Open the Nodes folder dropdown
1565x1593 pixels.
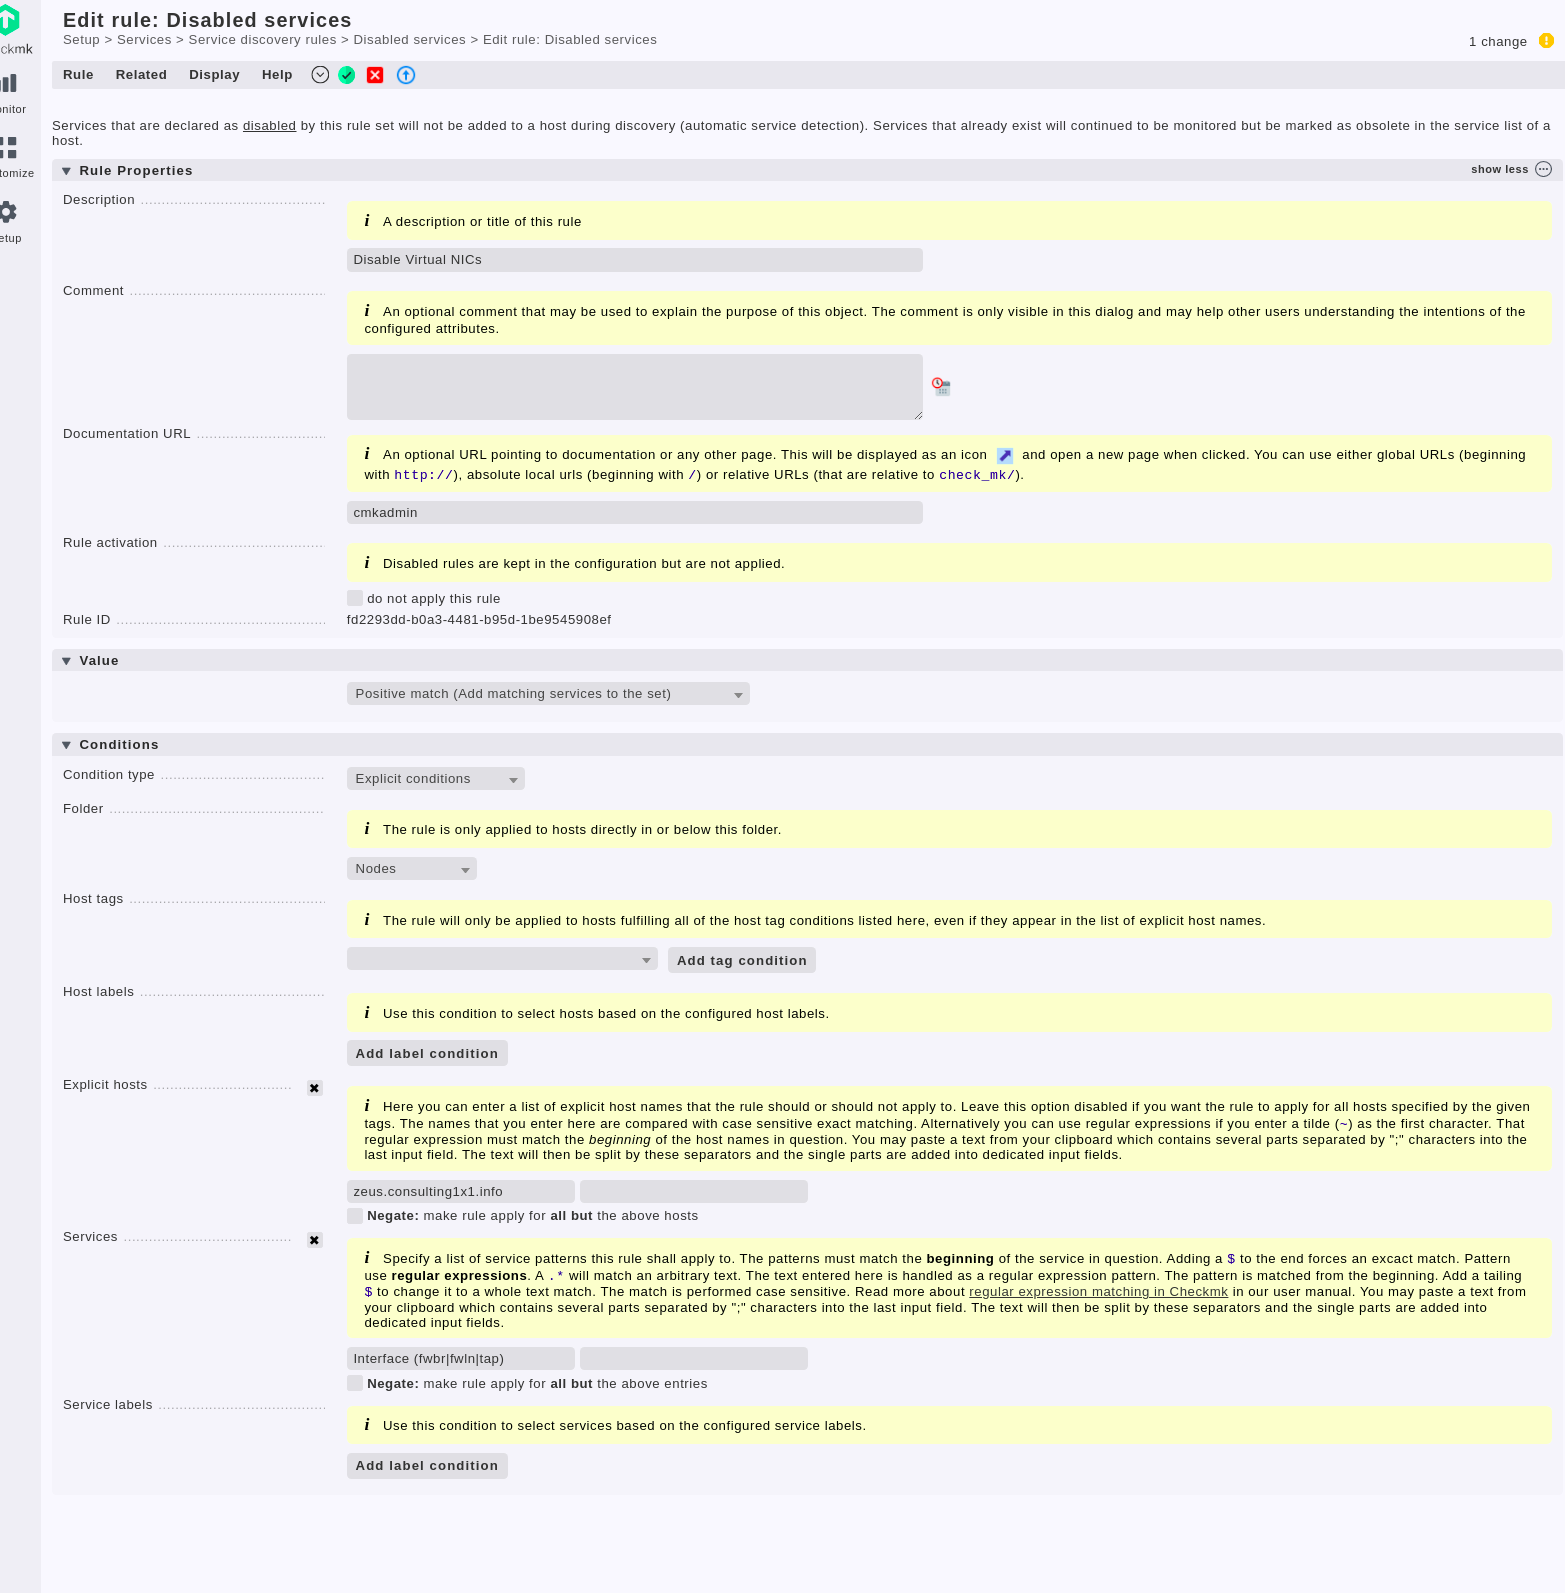pos(411,869)
